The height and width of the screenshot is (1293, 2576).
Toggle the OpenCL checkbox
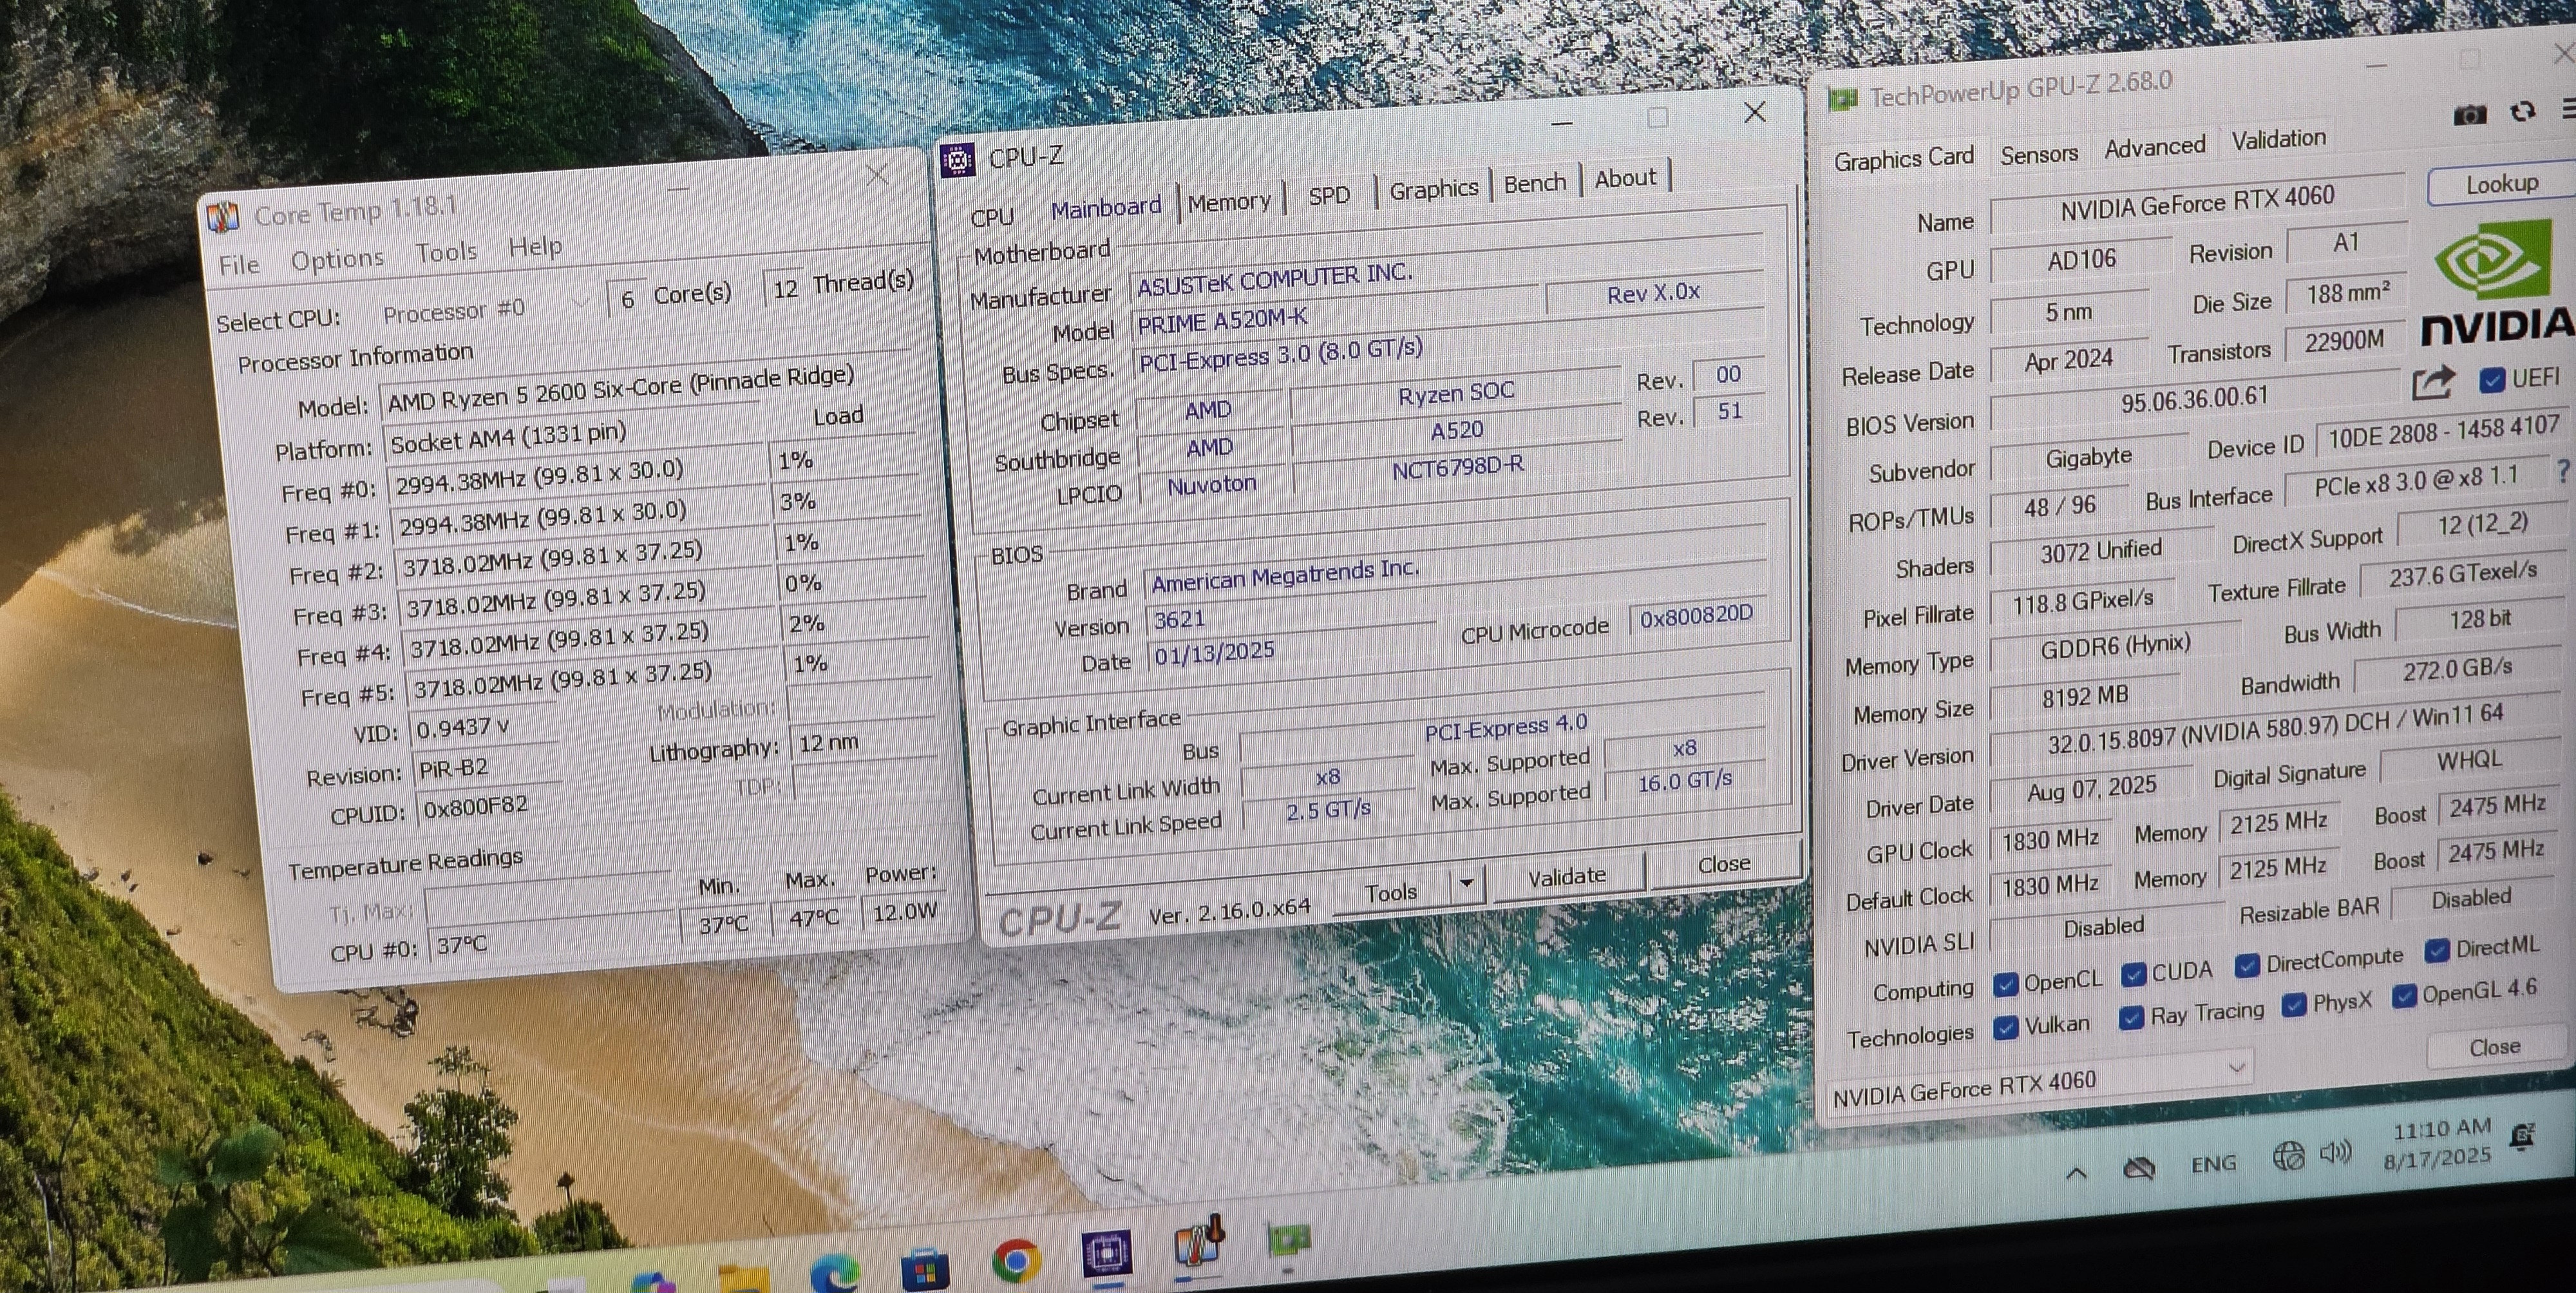(x=2005, y=985)
